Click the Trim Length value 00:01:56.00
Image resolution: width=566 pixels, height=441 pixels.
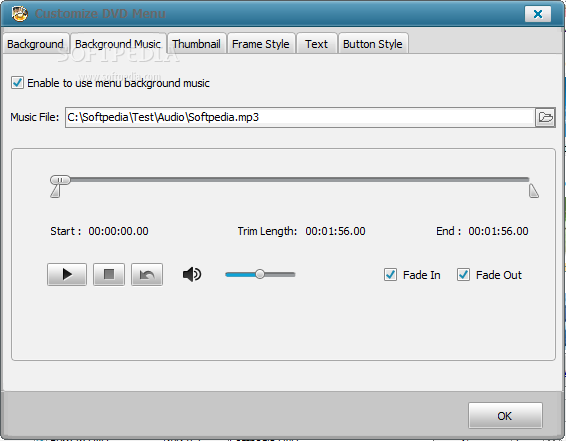click(335, 231)
